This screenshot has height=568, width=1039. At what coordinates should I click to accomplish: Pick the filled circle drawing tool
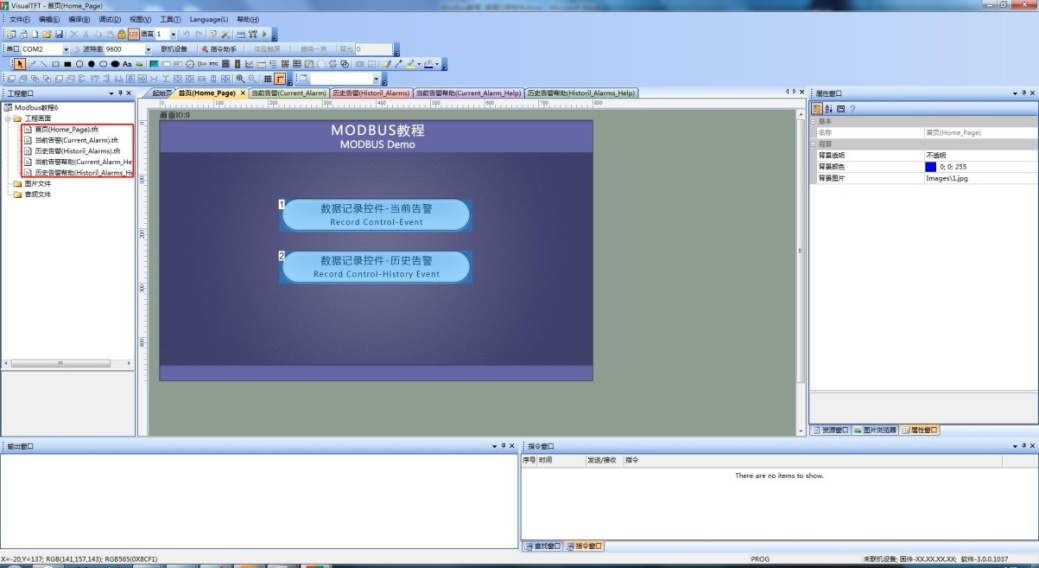[x=91, y=64]
